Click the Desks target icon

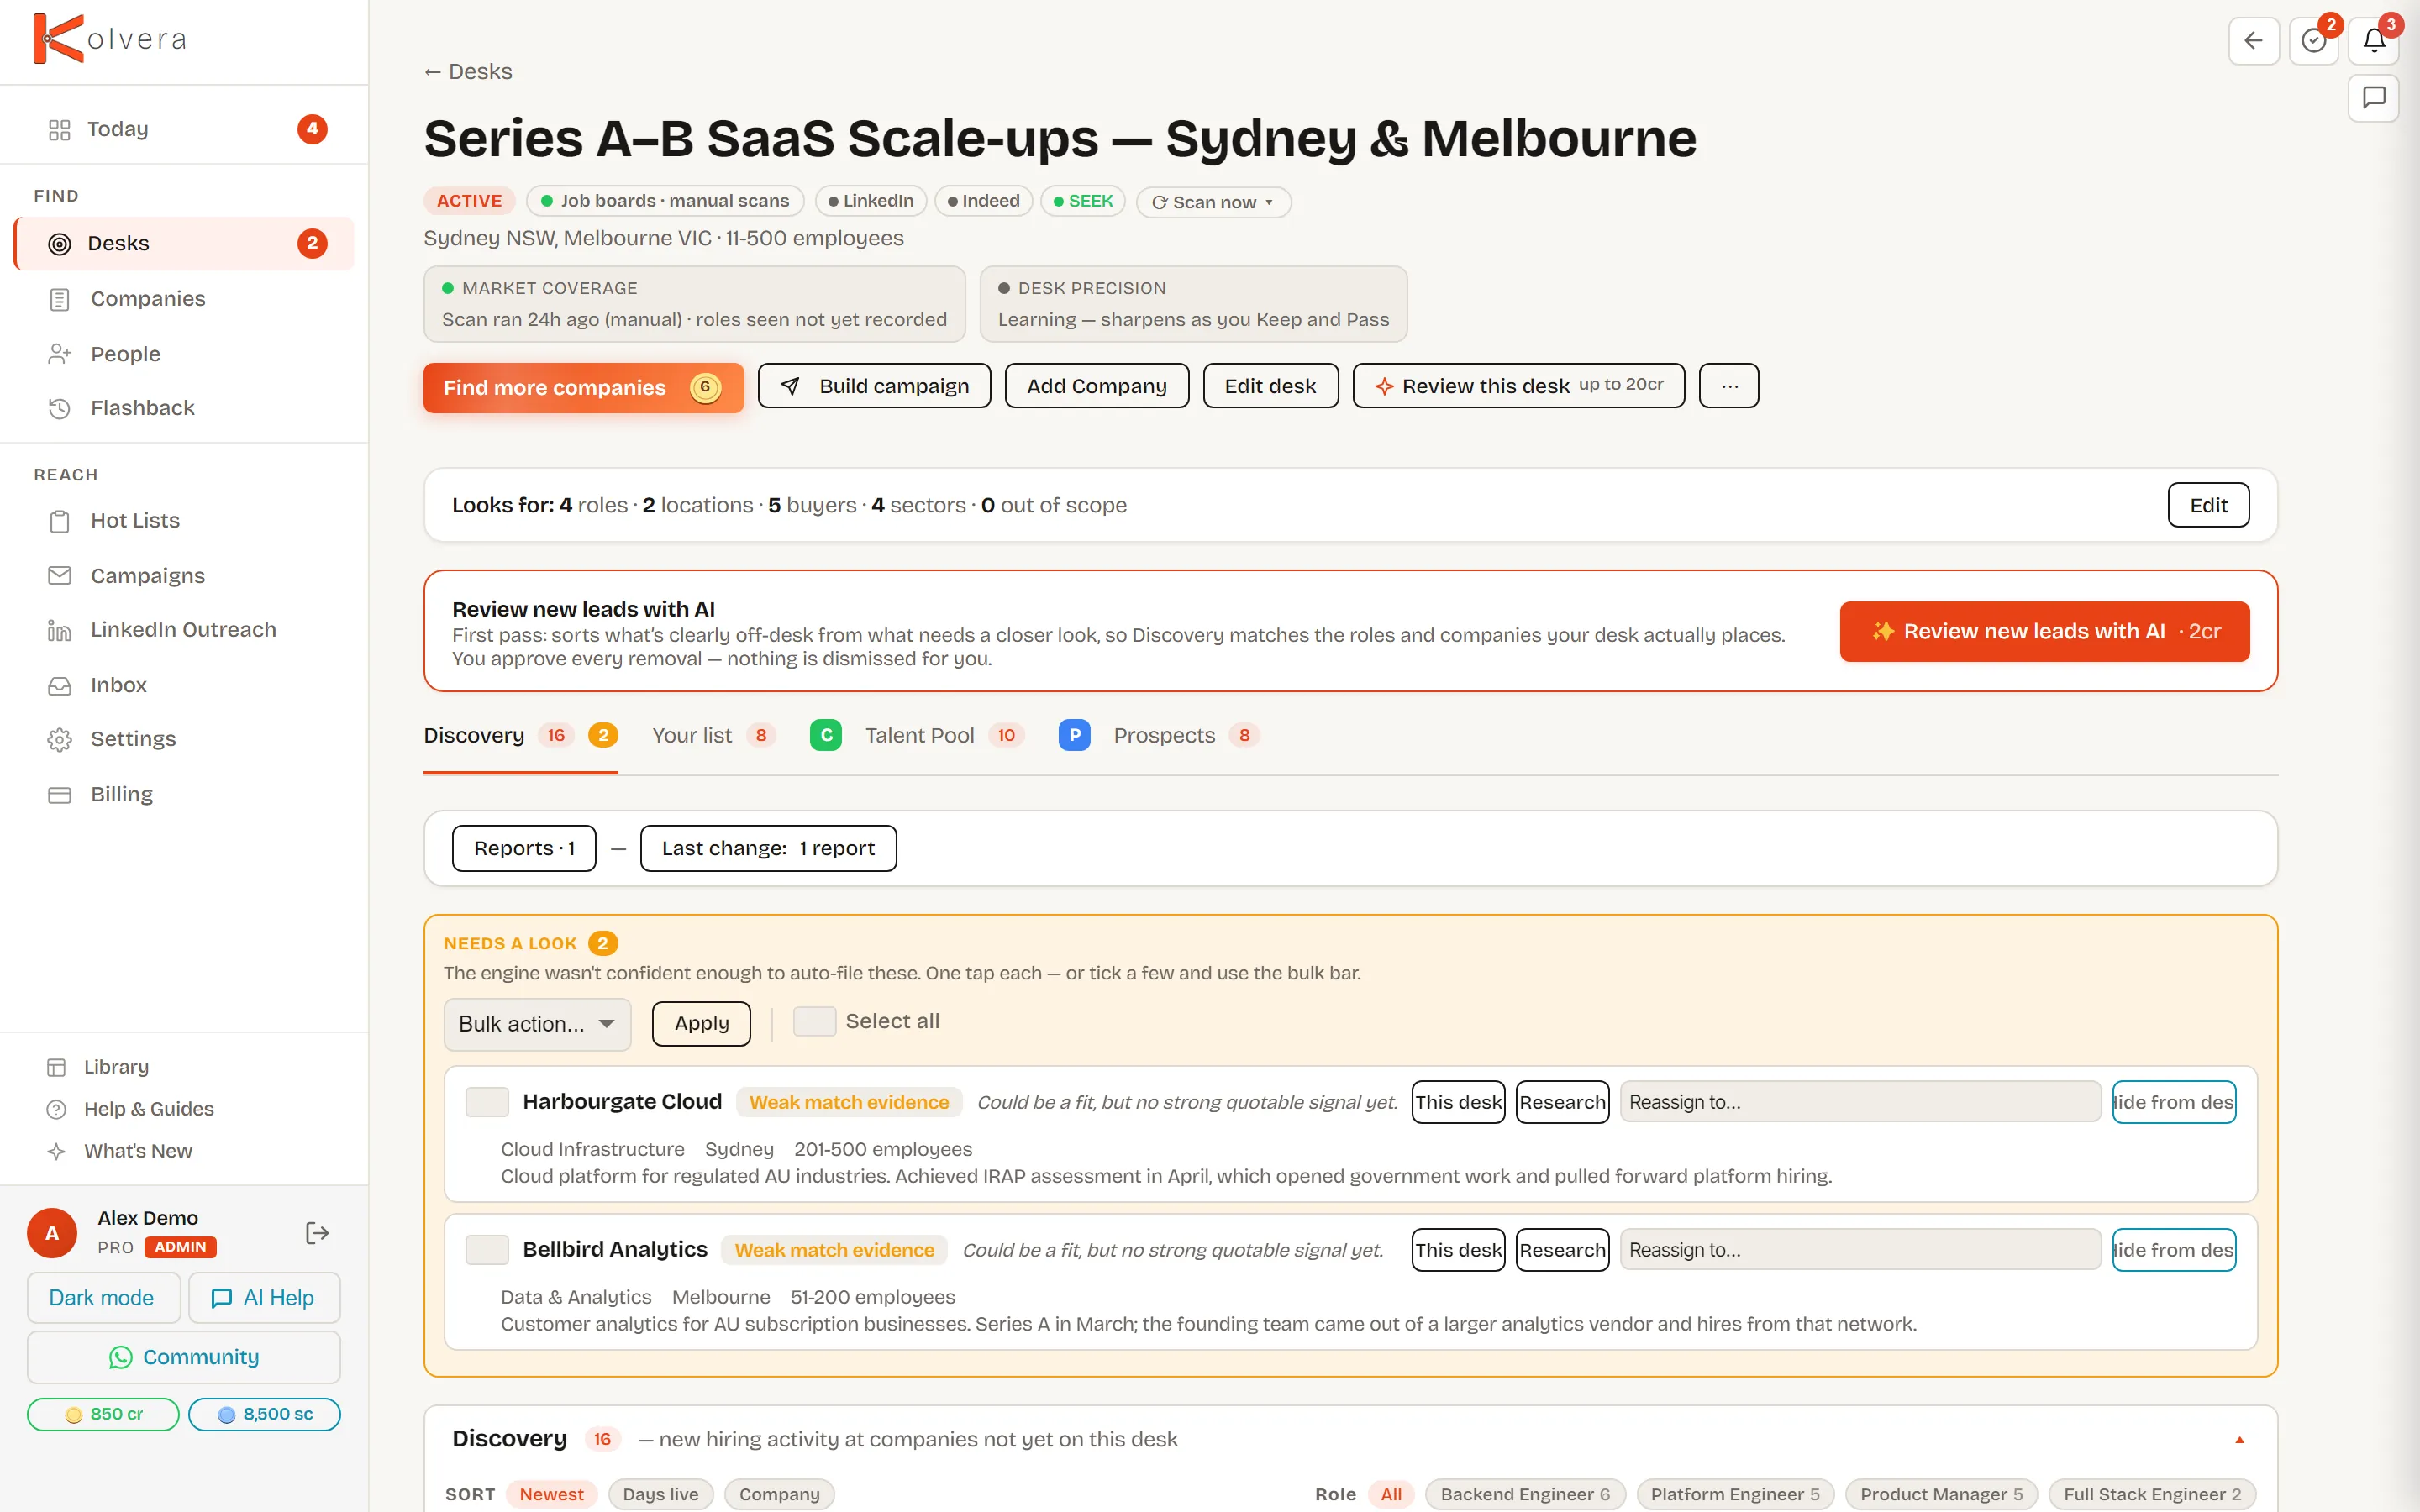click(x=60, y=243)
